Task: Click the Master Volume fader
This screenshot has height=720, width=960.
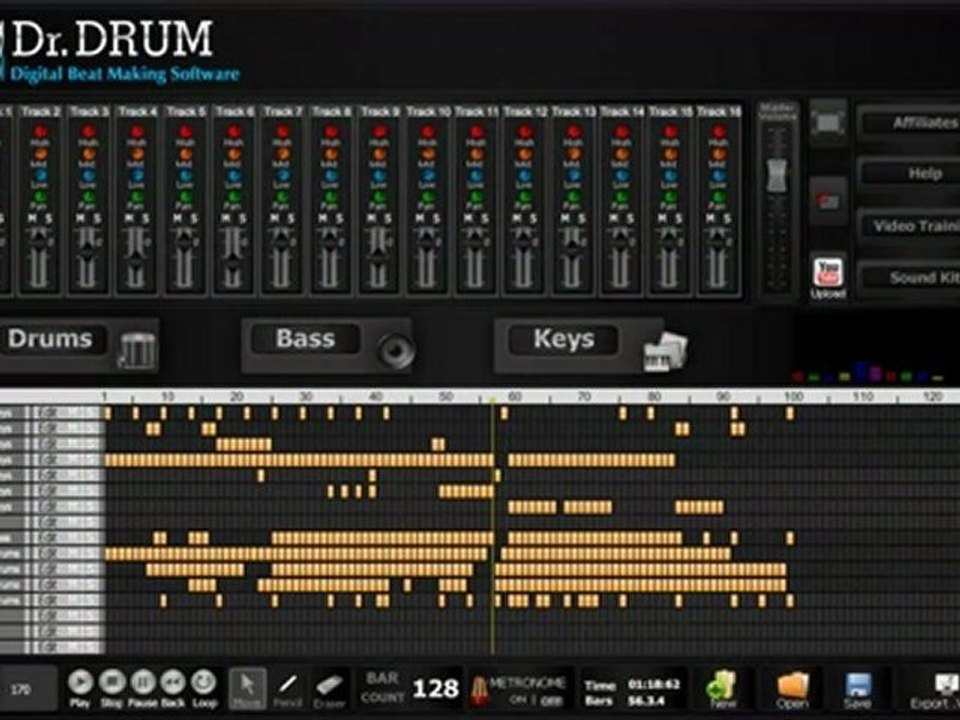Action: coord(777,176)
